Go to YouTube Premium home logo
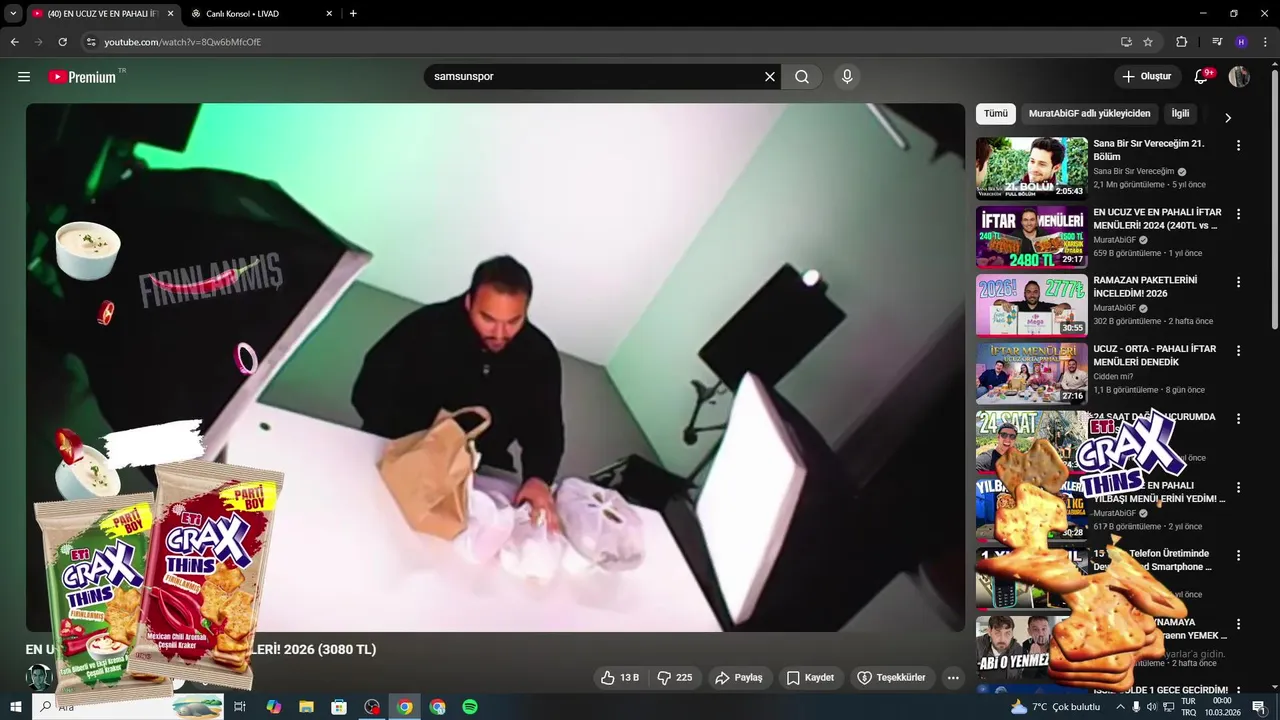Screen dimensions: 1280x720 82,77
